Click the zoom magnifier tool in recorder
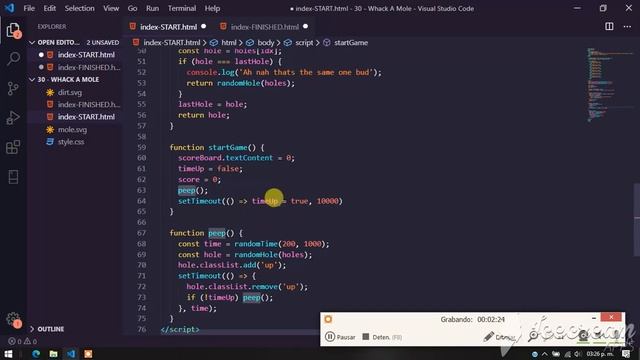 [533, 336]
